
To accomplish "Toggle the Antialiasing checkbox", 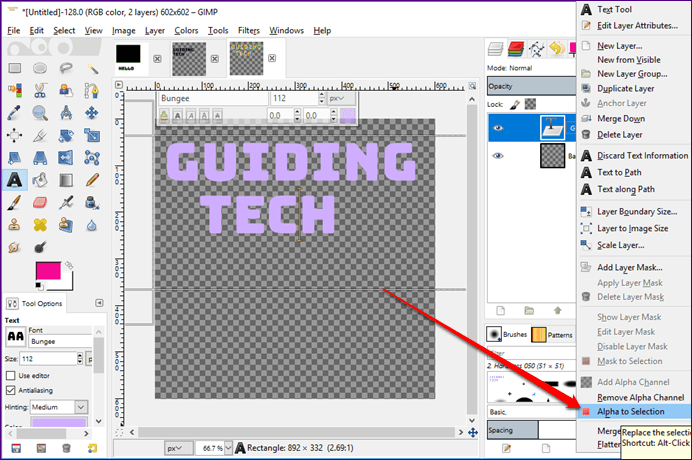I will point(11,390).
